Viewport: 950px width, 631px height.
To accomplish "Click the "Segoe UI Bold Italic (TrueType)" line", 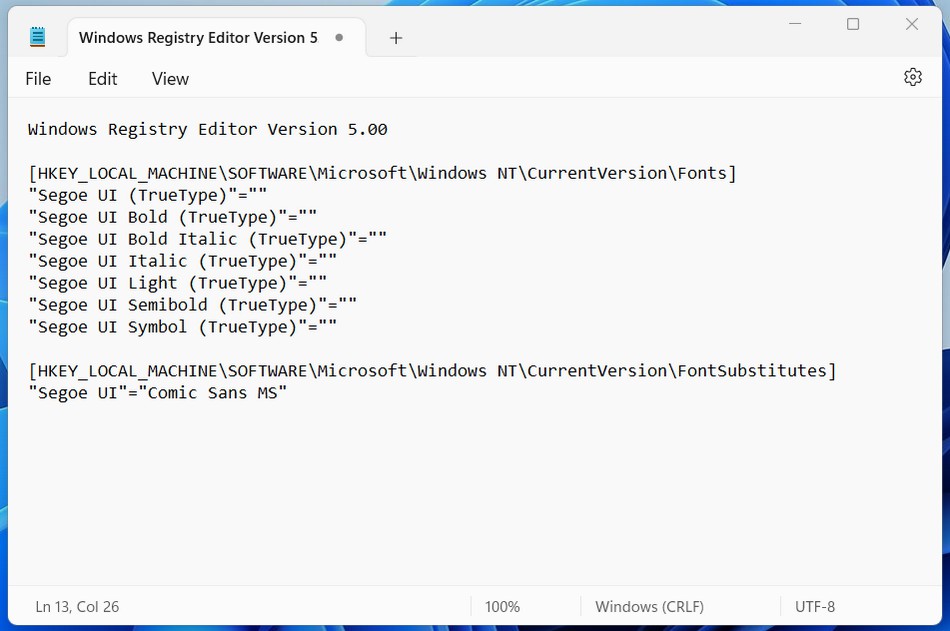I will coord(207,239).
